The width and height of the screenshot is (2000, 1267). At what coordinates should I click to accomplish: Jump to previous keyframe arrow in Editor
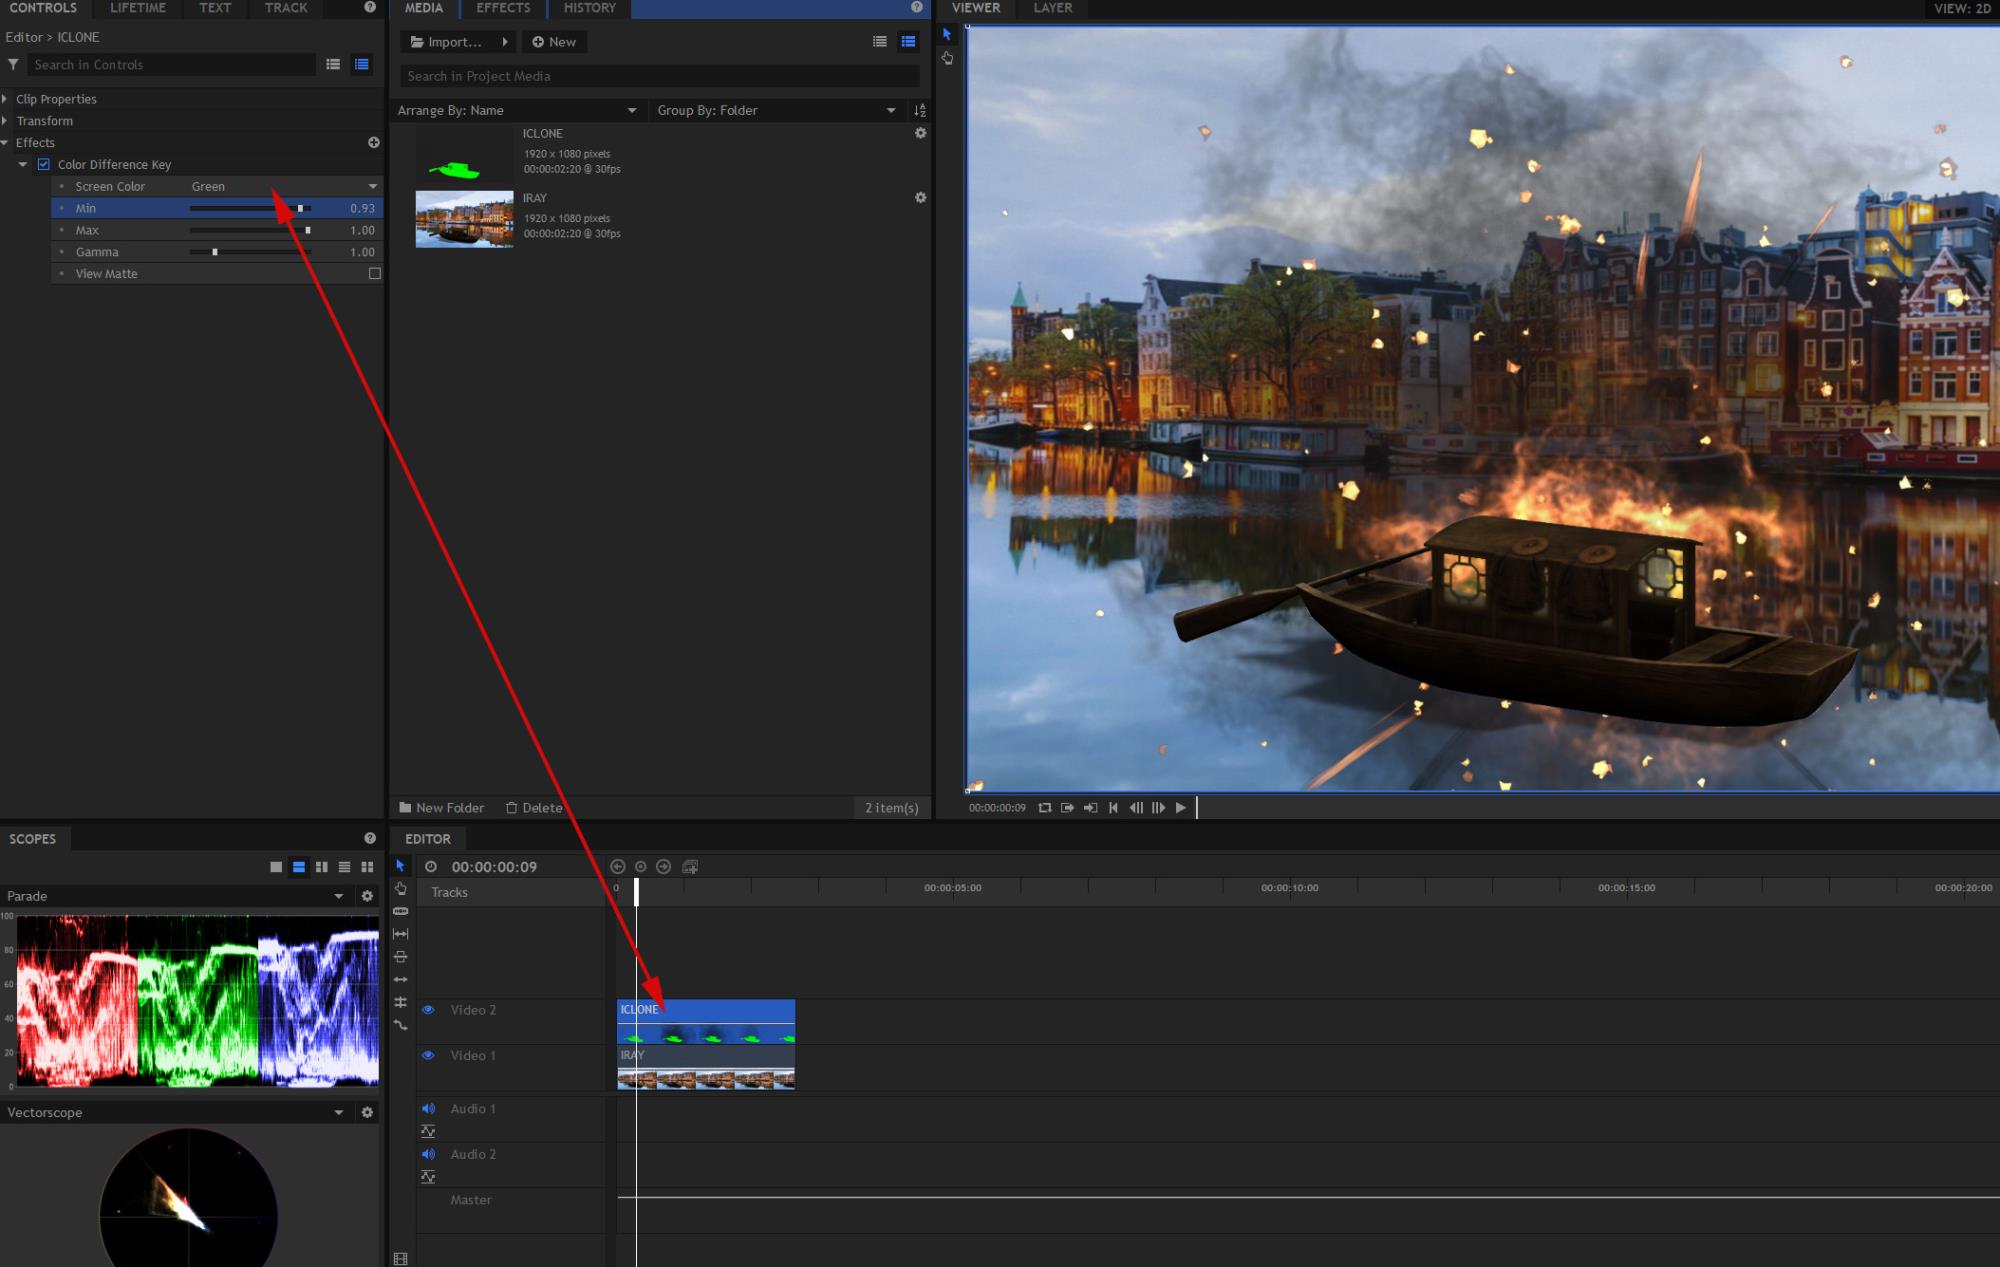(x=618, y=867)
